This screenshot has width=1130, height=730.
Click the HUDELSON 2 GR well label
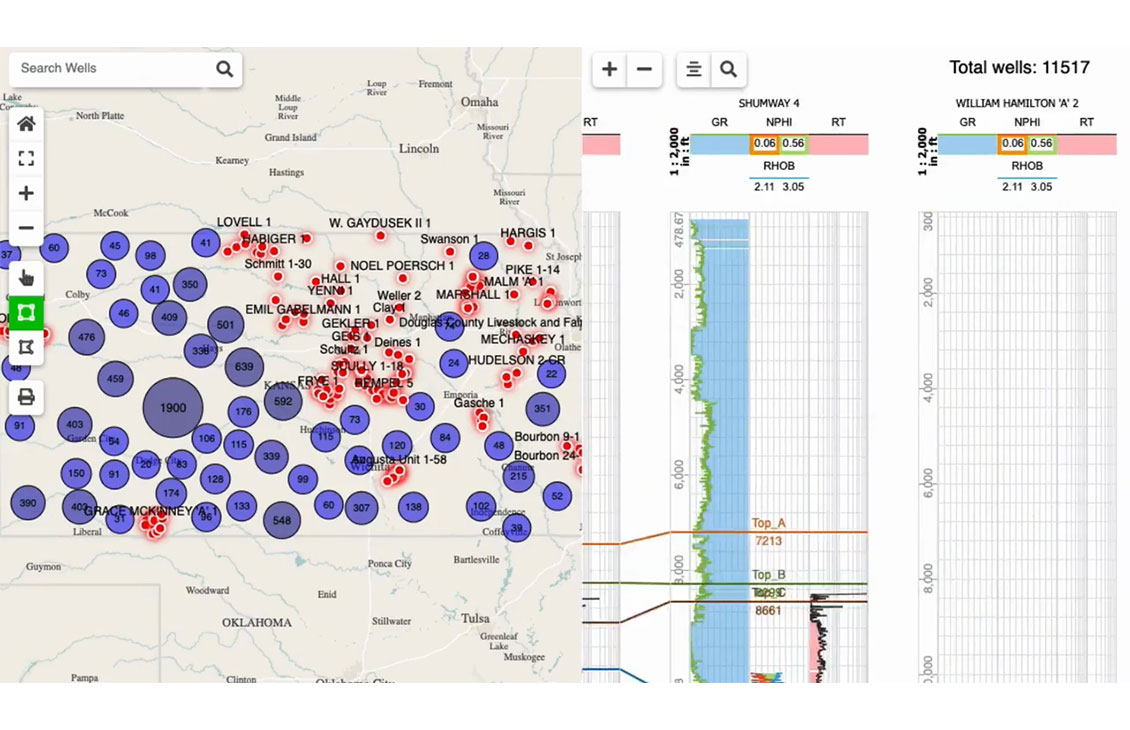(x=517, y=360)
